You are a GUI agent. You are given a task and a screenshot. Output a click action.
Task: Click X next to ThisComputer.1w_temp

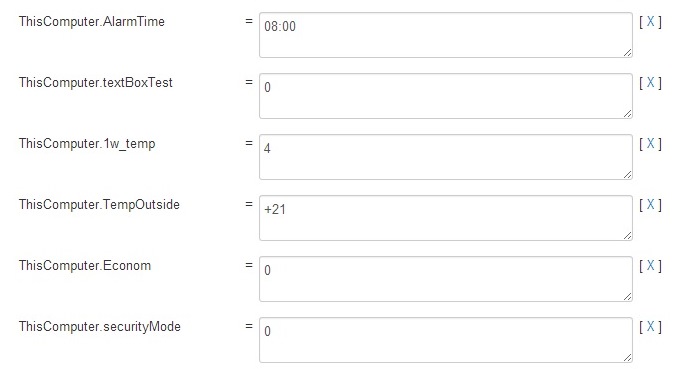pos(650,144)
